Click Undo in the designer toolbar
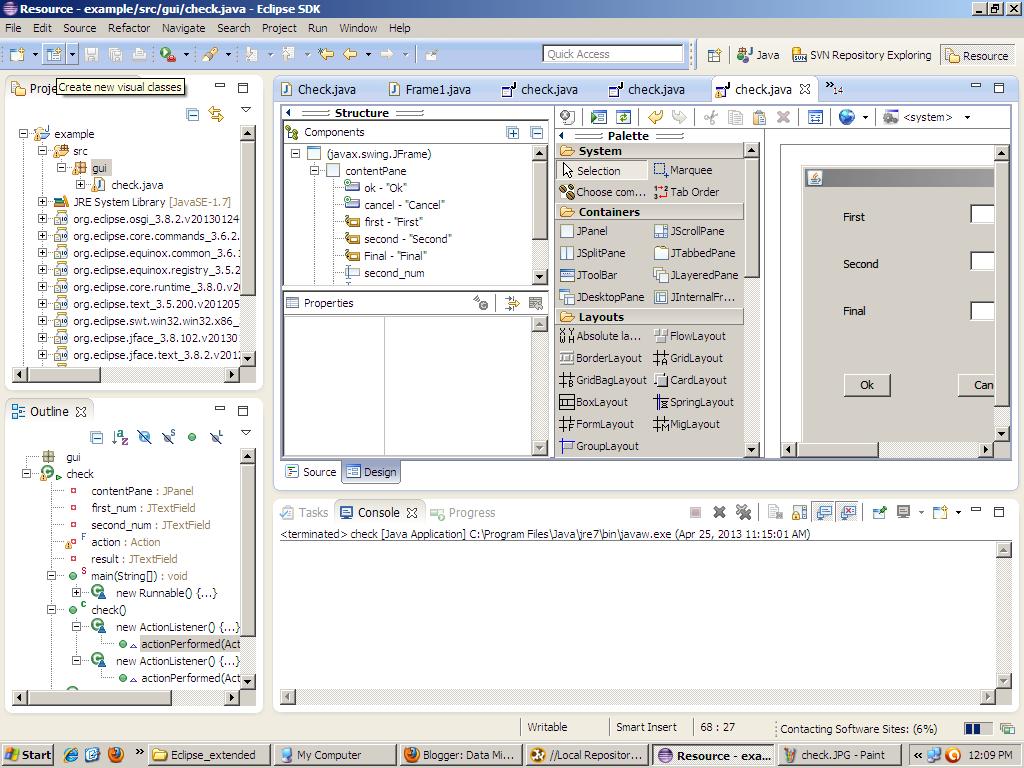This screenshot has width=1024, height=768. click(655, 117)
